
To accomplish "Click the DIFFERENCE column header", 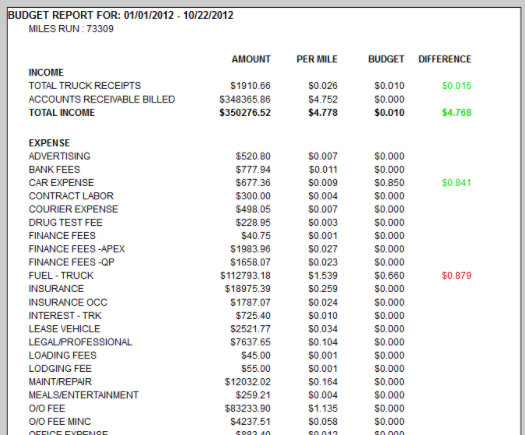I will pos(445,59).
